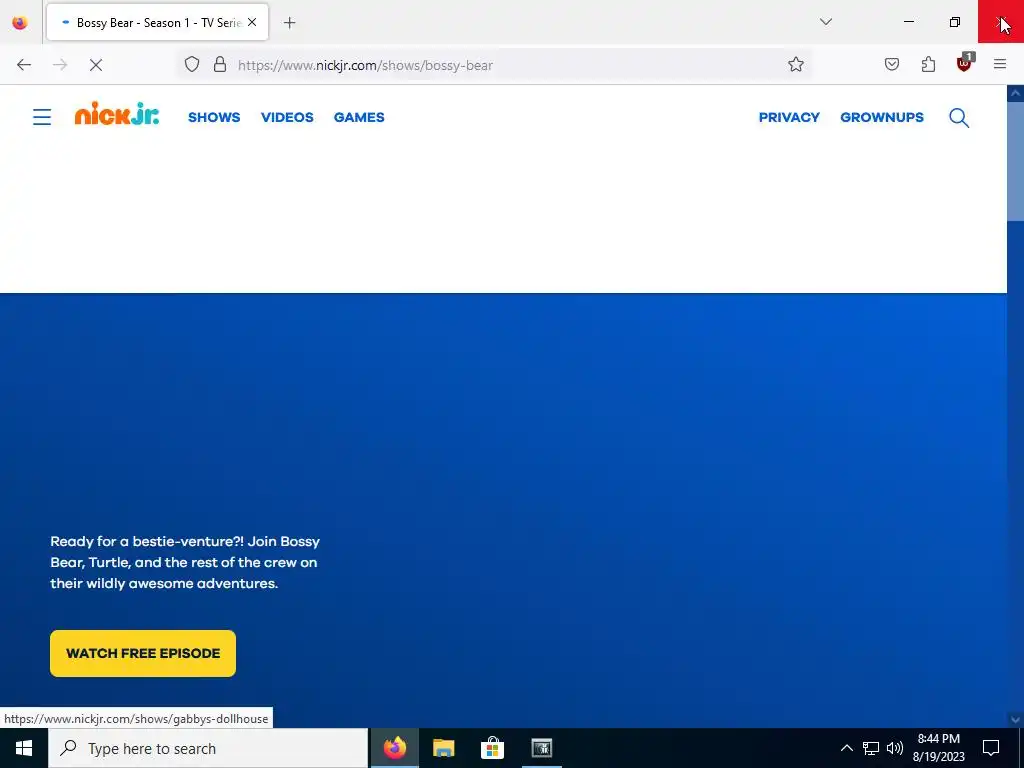Open Microsoft Store from the taskbar
This screenshot has width=1024, height=768.
coord(492,748)
